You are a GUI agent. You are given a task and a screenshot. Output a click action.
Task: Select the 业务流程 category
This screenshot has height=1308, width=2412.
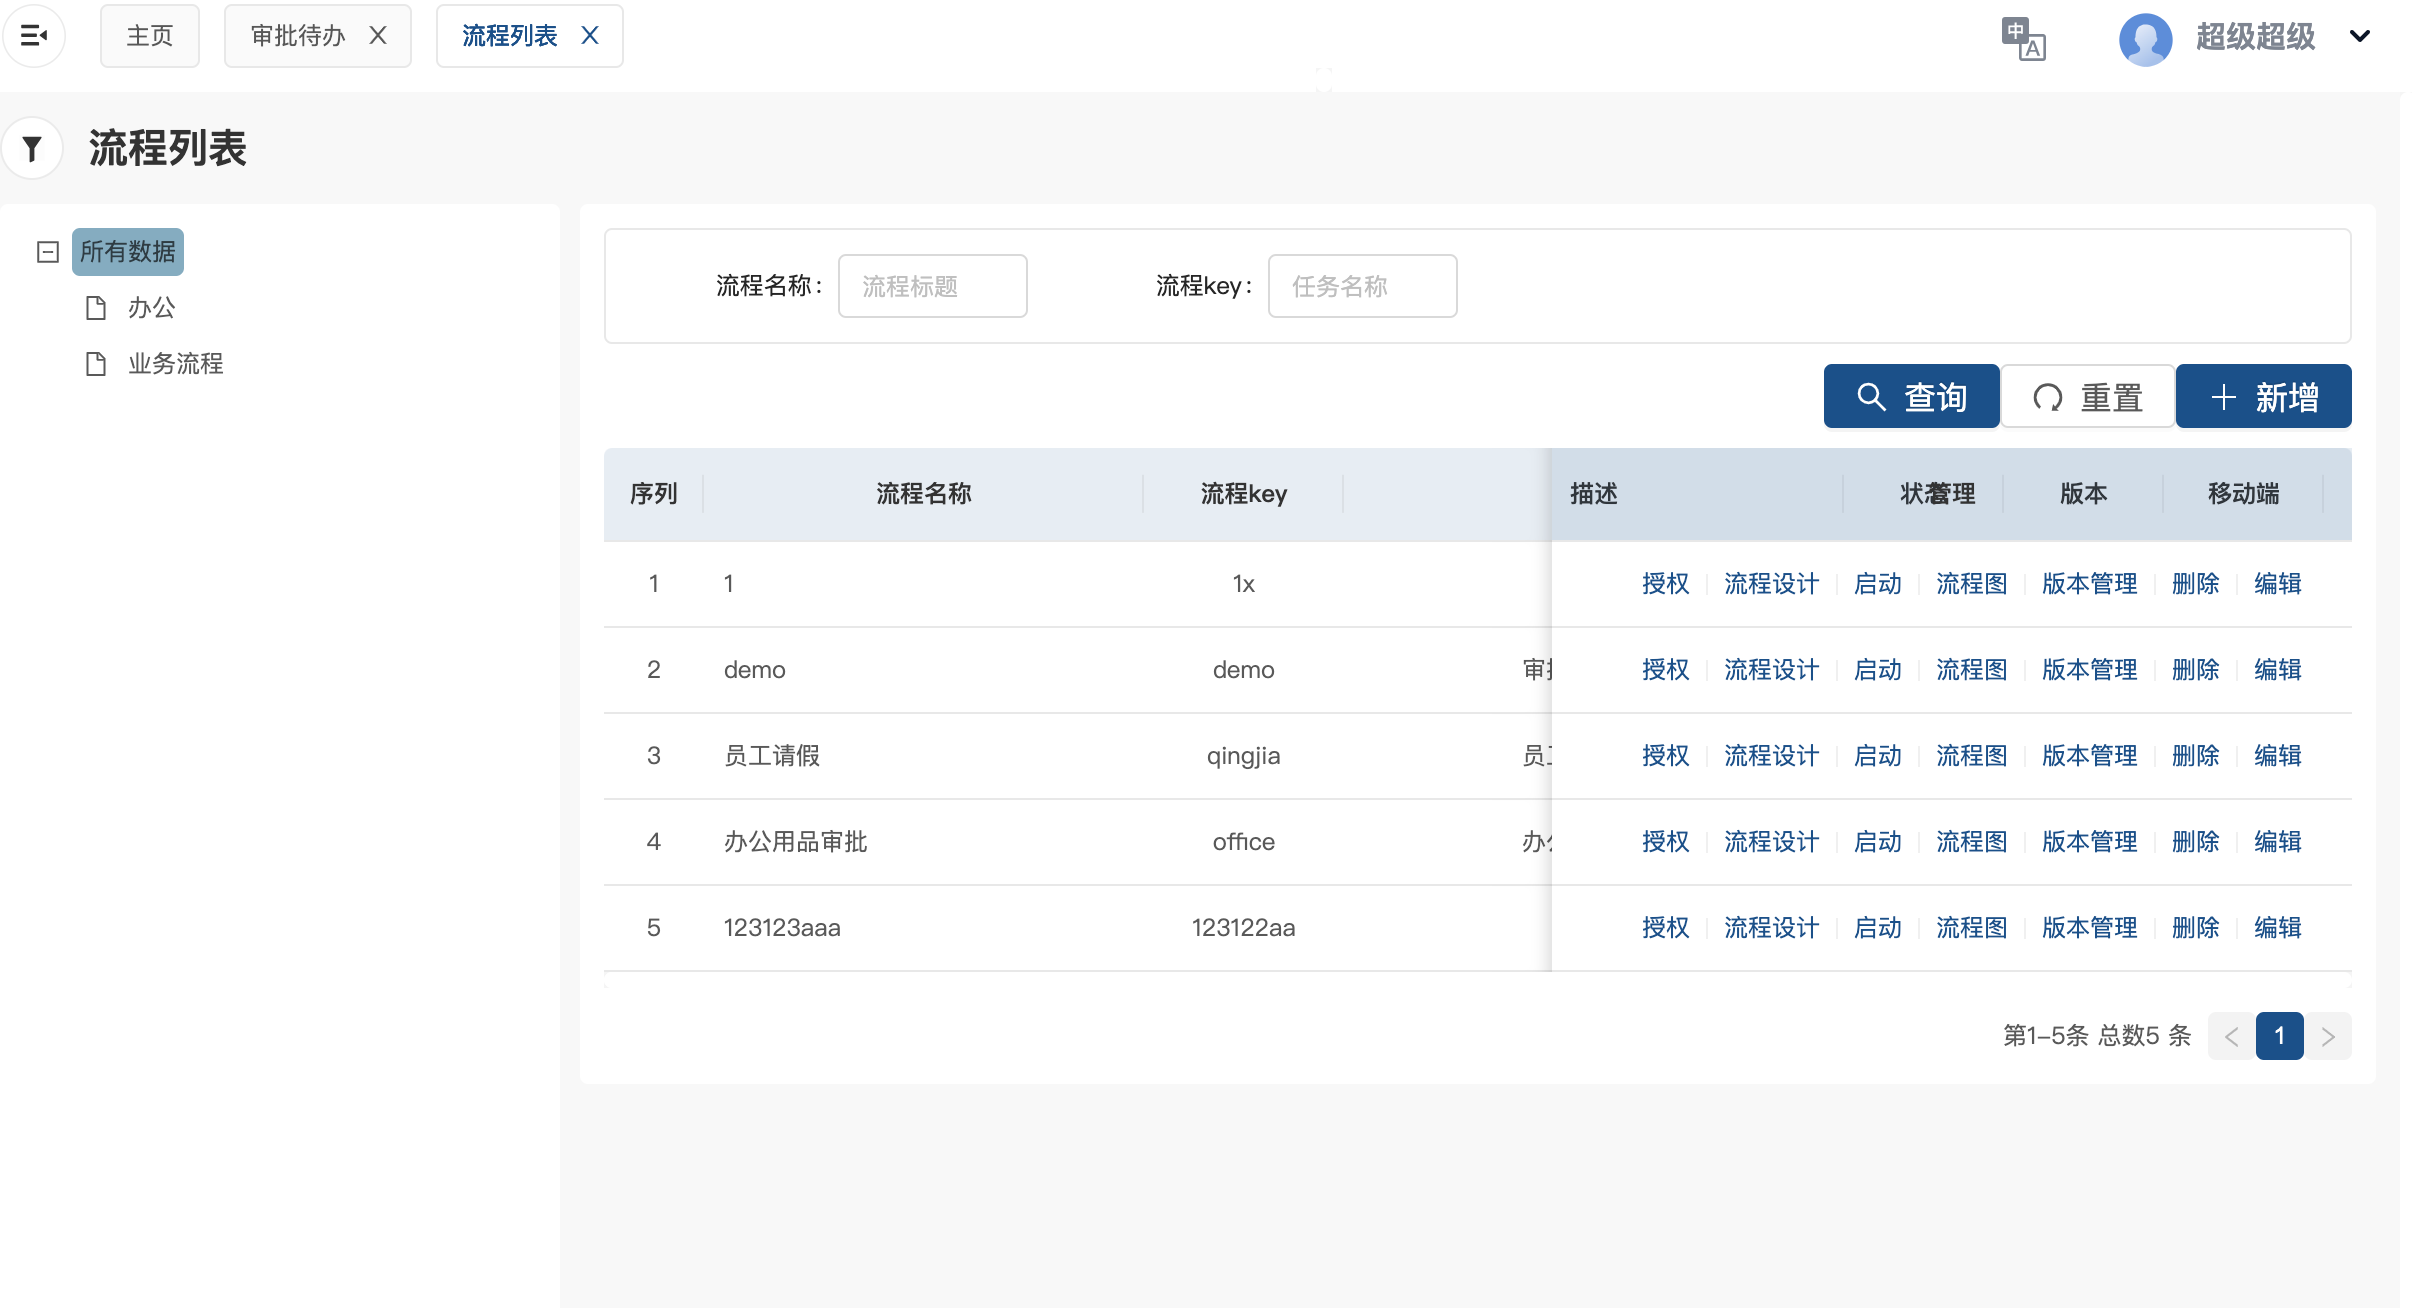[176, 364]
